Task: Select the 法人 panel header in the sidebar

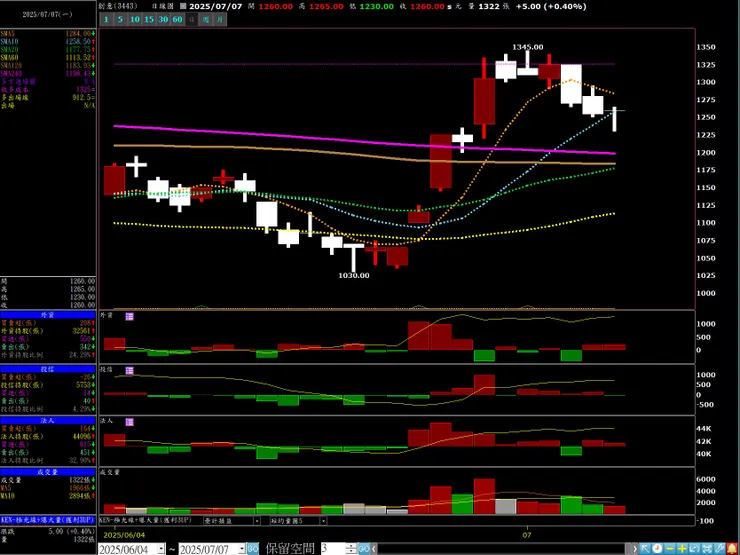Action: 48,420
